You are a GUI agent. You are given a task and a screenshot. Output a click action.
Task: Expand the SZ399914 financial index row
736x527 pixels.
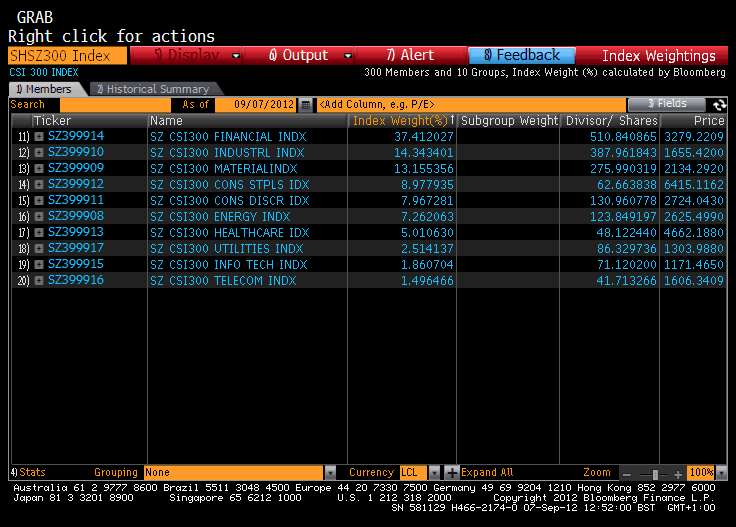[x=39, y=136]
